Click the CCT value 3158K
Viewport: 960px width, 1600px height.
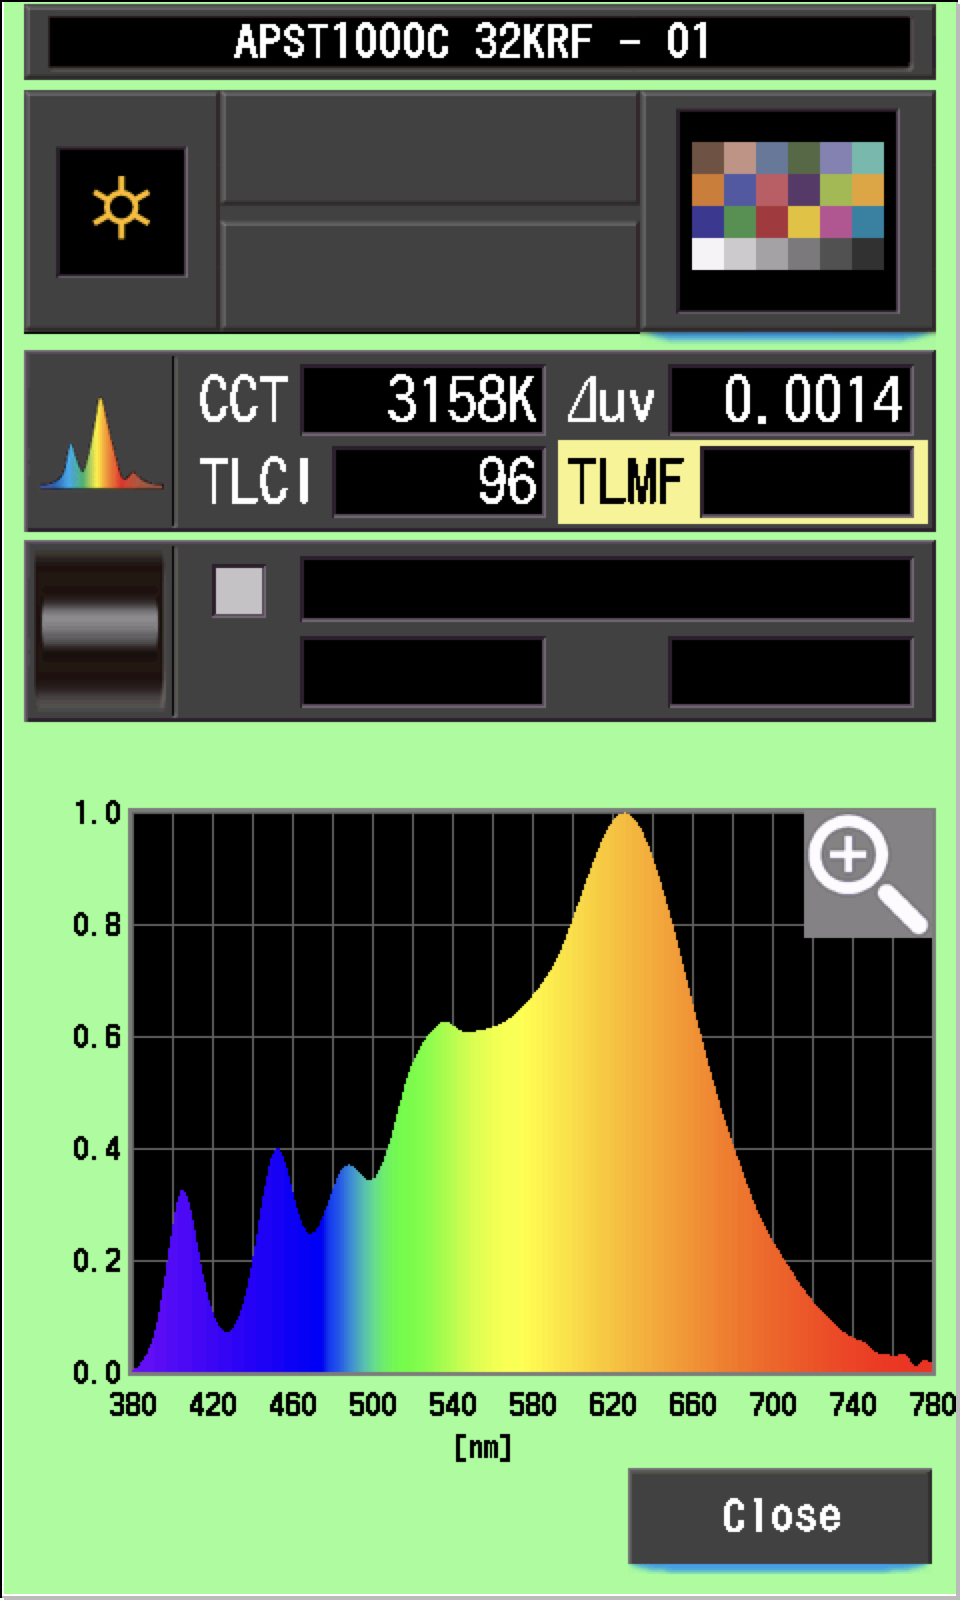click(424, 400)
